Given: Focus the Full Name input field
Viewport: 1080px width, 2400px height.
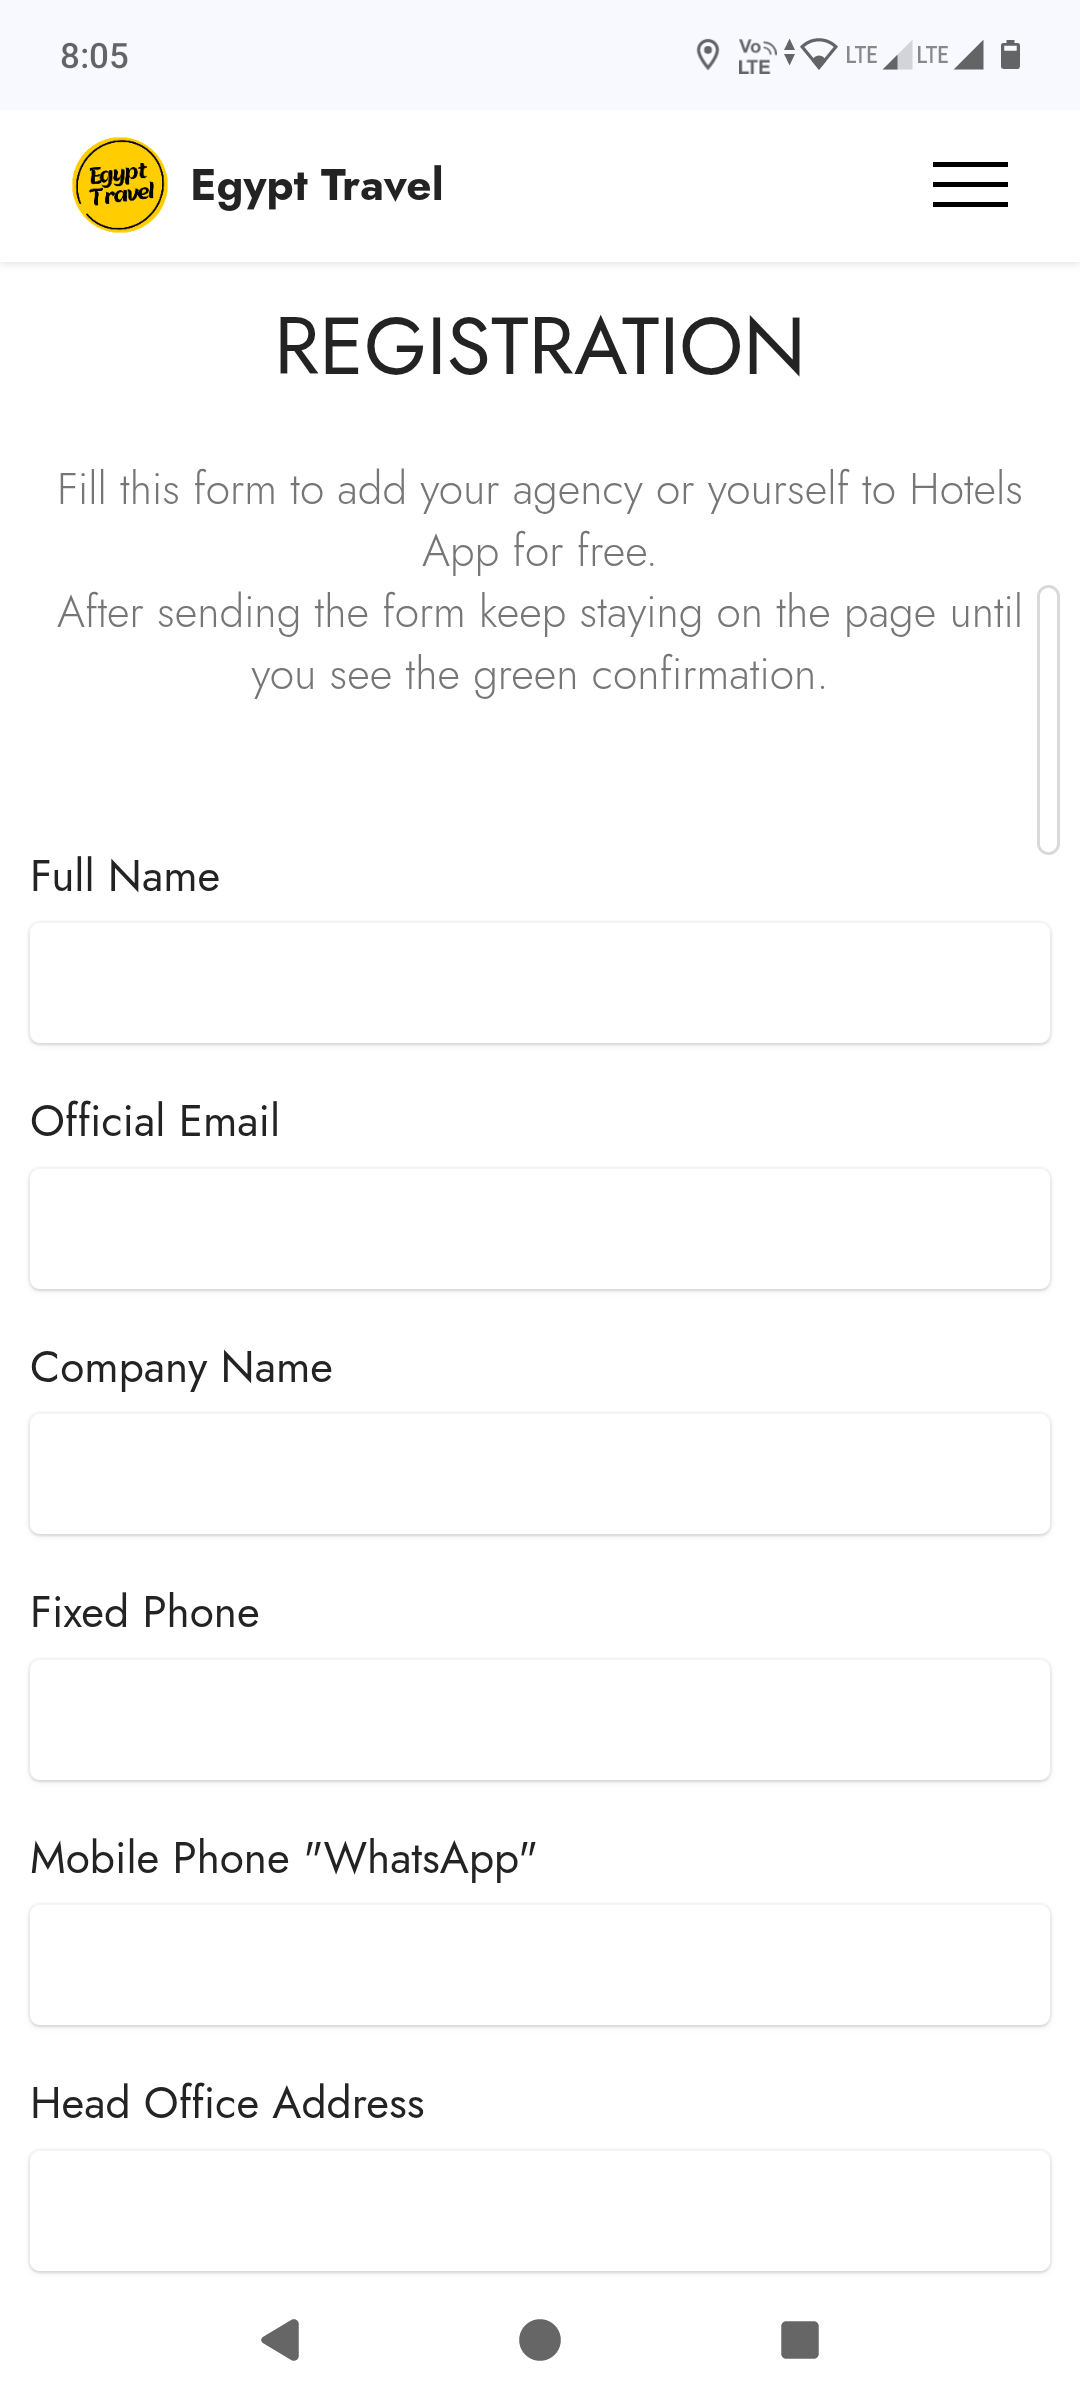Looking at the screenshot, I should point(540,983).
